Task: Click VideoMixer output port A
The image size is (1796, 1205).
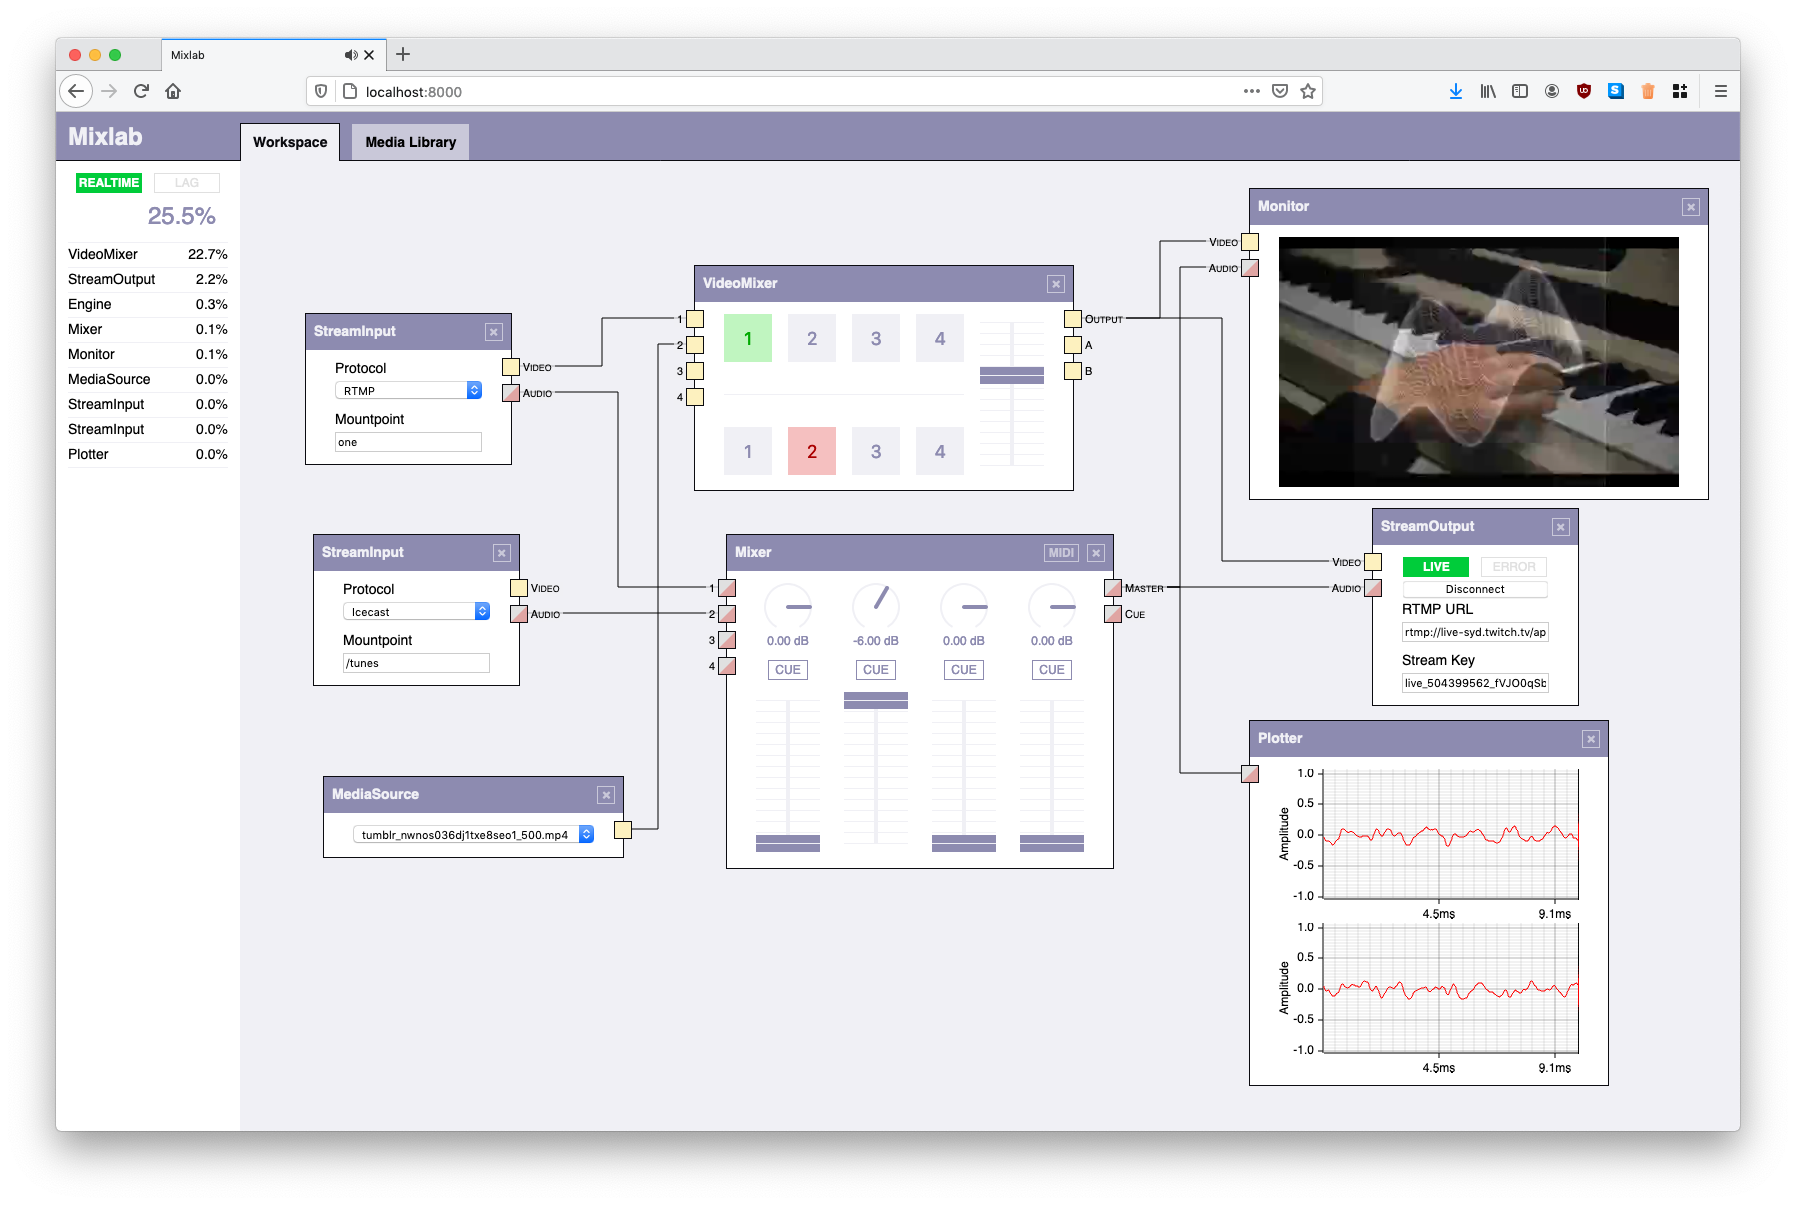Action: pos(1073,345)
